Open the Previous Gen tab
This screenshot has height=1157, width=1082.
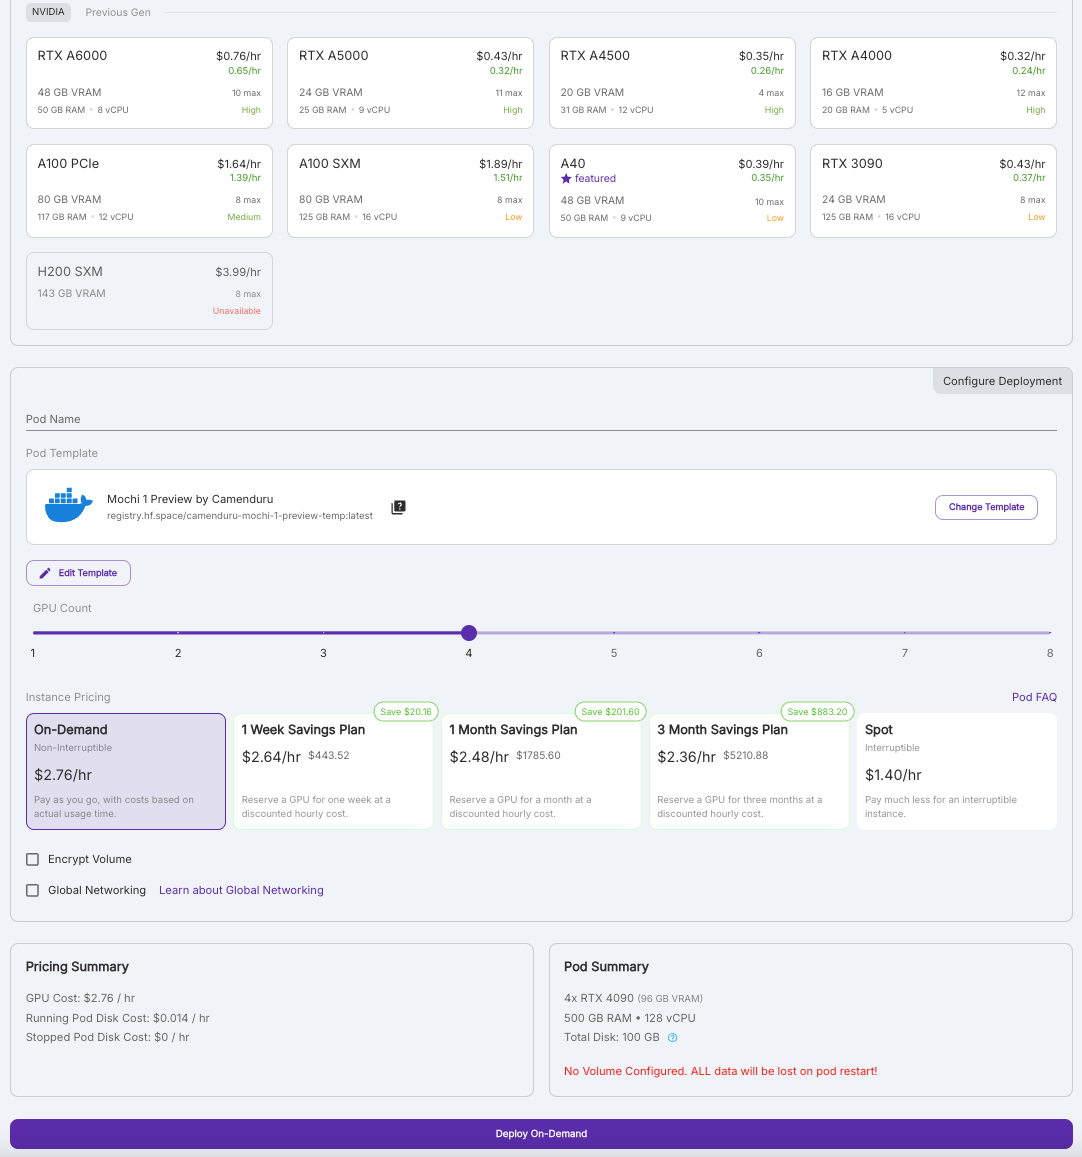118,13
